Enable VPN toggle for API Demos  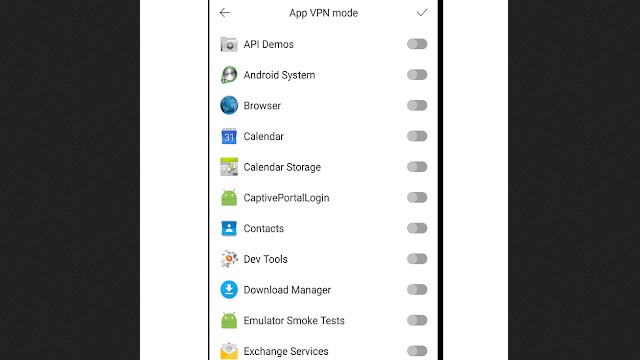(x=417, y=44)
